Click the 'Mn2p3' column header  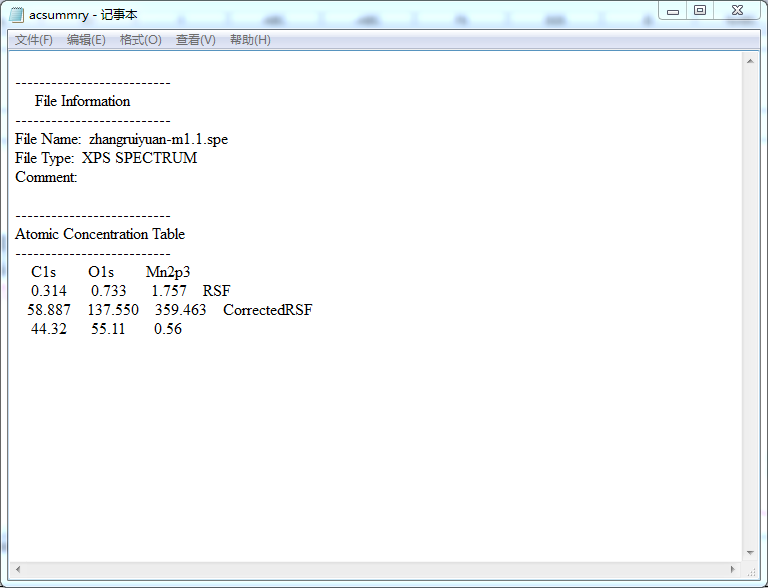[168, 272]
